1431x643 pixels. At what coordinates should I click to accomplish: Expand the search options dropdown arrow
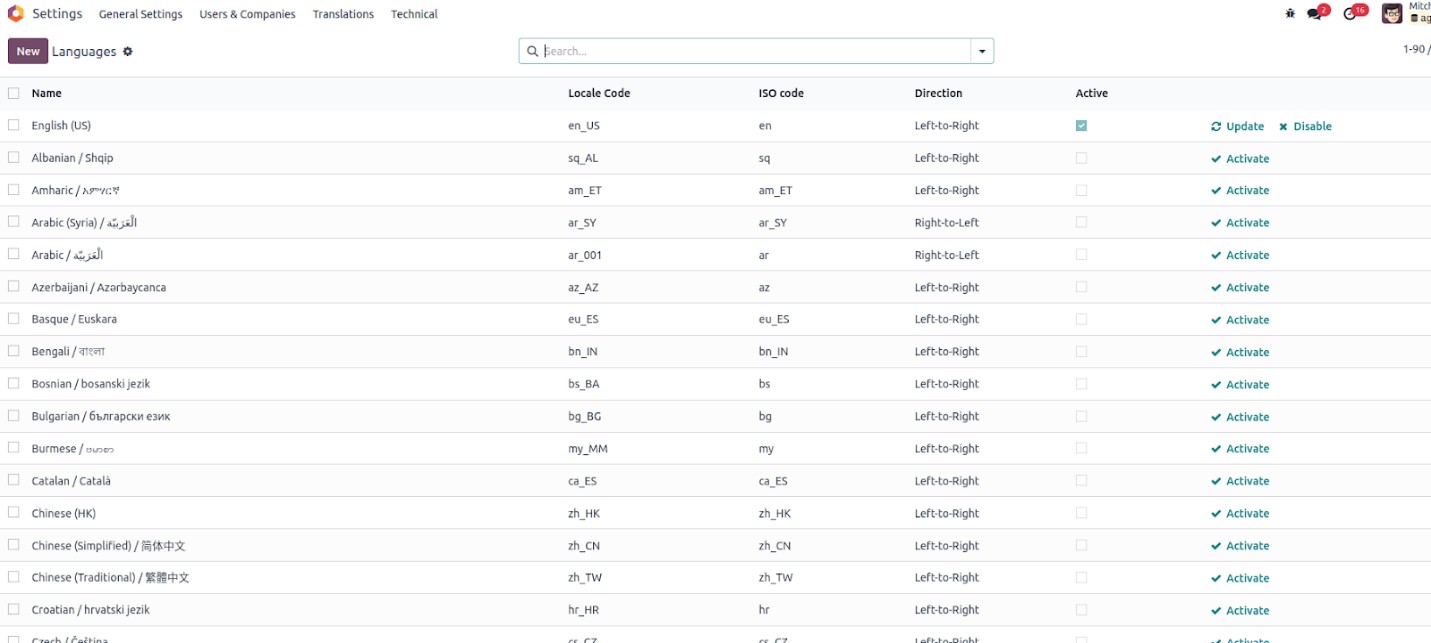[982, 51]
